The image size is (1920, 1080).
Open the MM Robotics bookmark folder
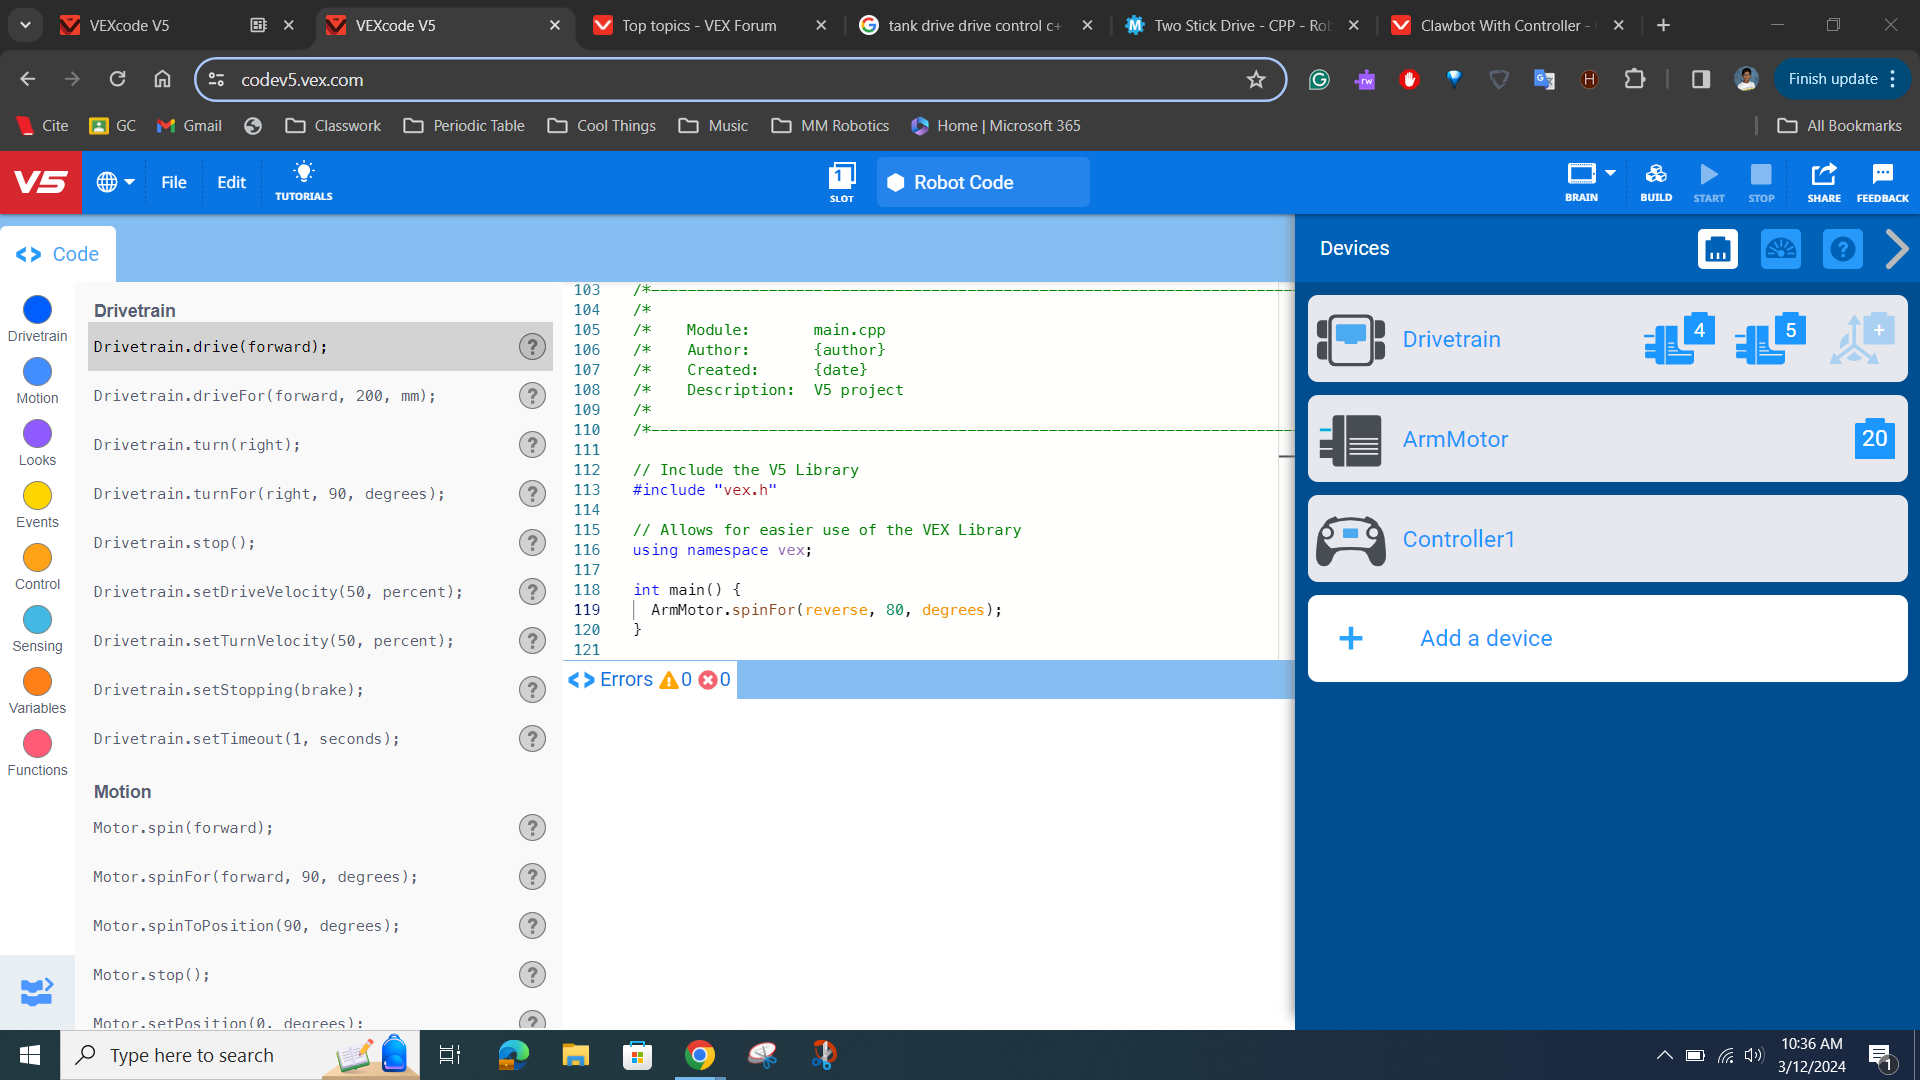click(830, 126)
